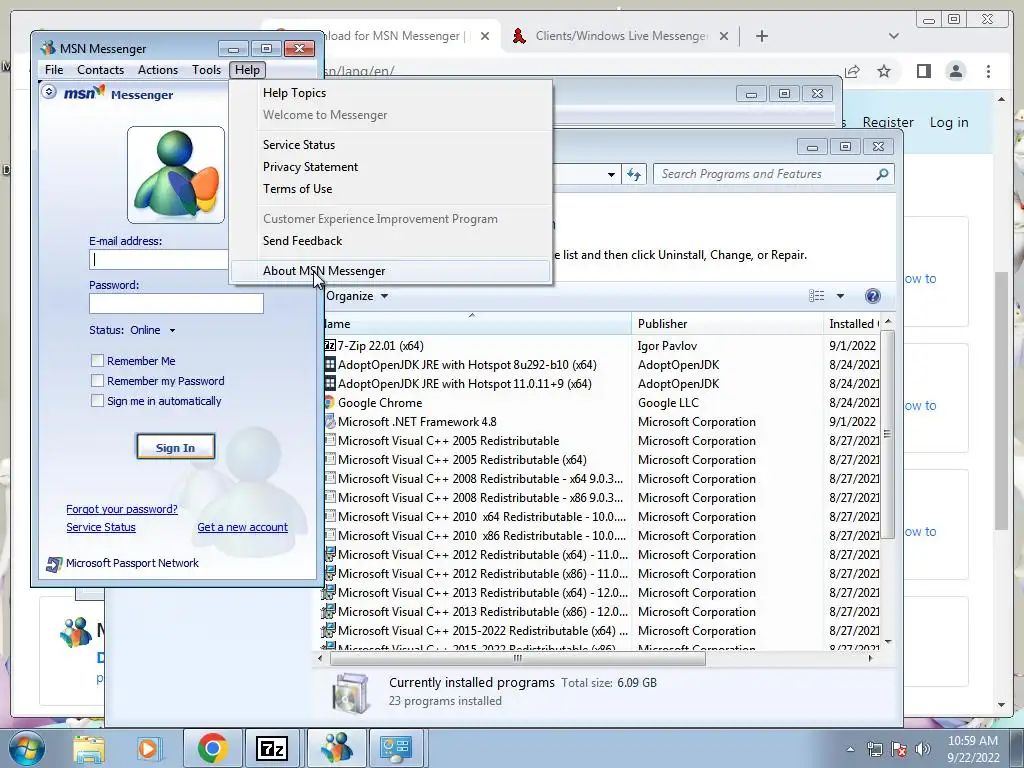Click the msn Messenger header expand arrow icon
This screenshot has width=1024, height=768.
49,92
